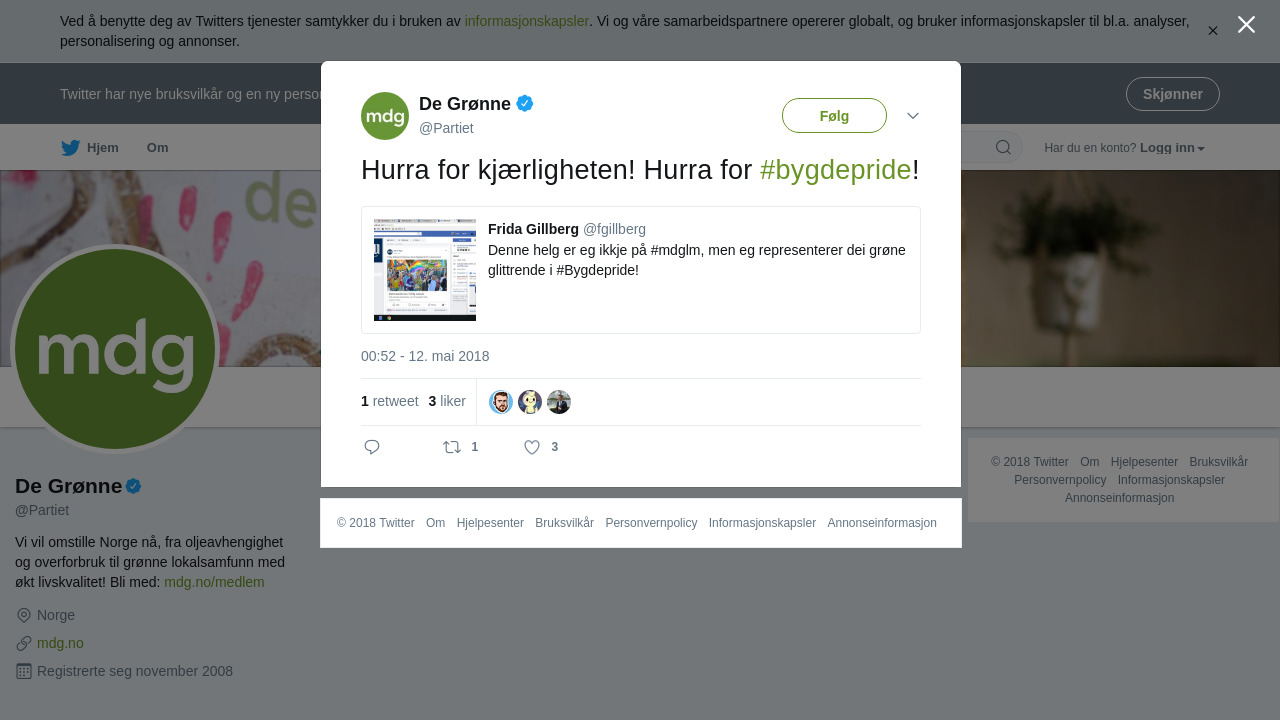The height and width of the screenshot is (720, 1280).
Task: Dismiss the cookie notice small X
Action: [x=1212, y=31]
